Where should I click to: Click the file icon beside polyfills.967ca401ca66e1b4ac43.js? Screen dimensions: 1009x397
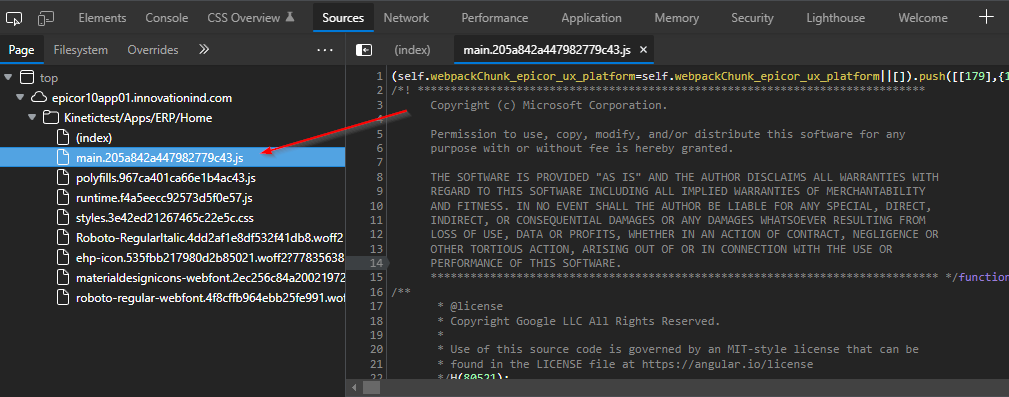pos(62,178)
